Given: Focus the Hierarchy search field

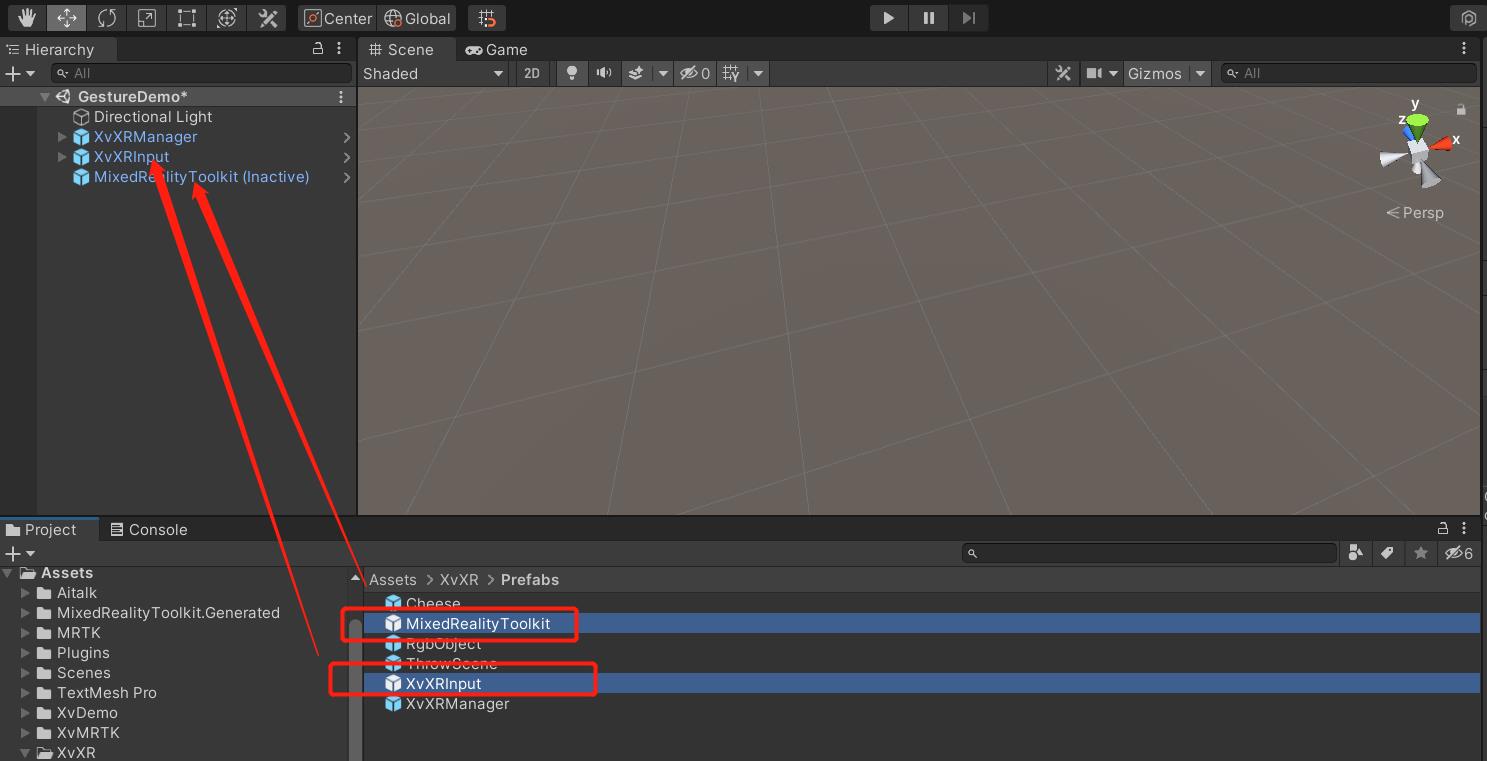Looking at the screenshot, I should [201, 73].
